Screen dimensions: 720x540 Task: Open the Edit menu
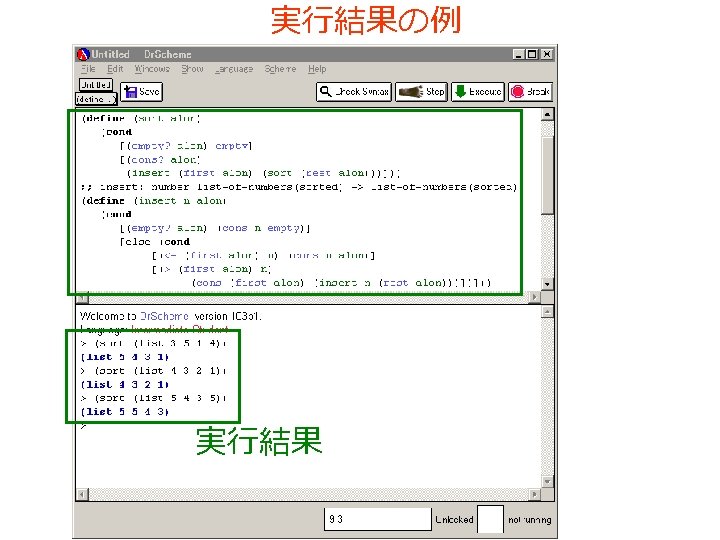(115, 69)
